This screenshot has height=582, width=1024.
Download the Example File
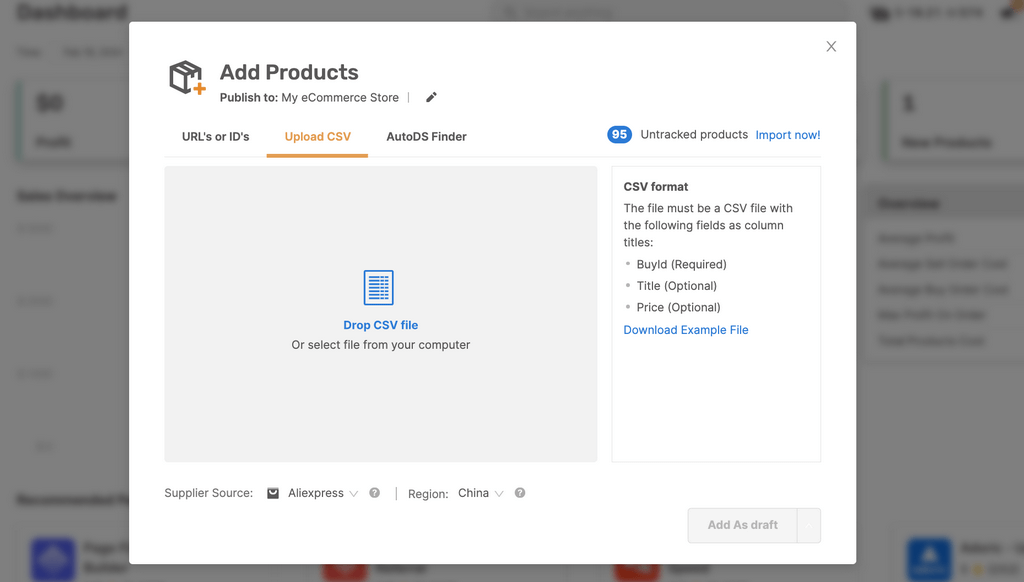(x=686, y=330)
